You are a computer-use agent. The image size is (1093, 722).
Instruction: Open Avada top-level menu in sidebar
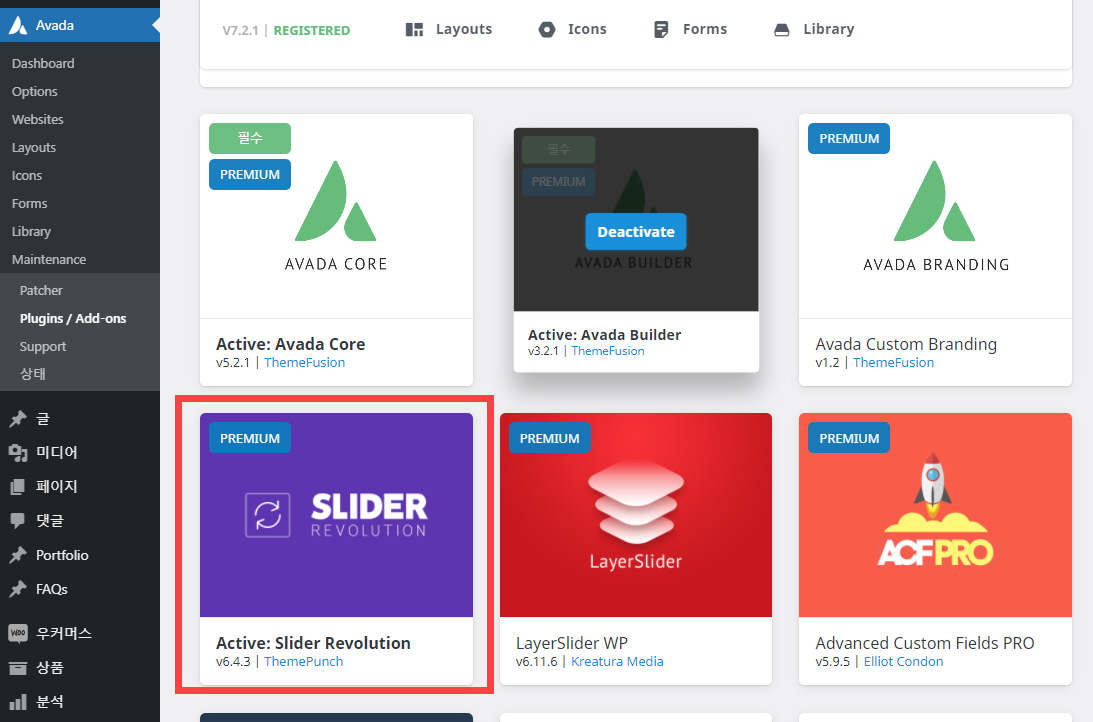pyautogui.click(x=79, y=25)
